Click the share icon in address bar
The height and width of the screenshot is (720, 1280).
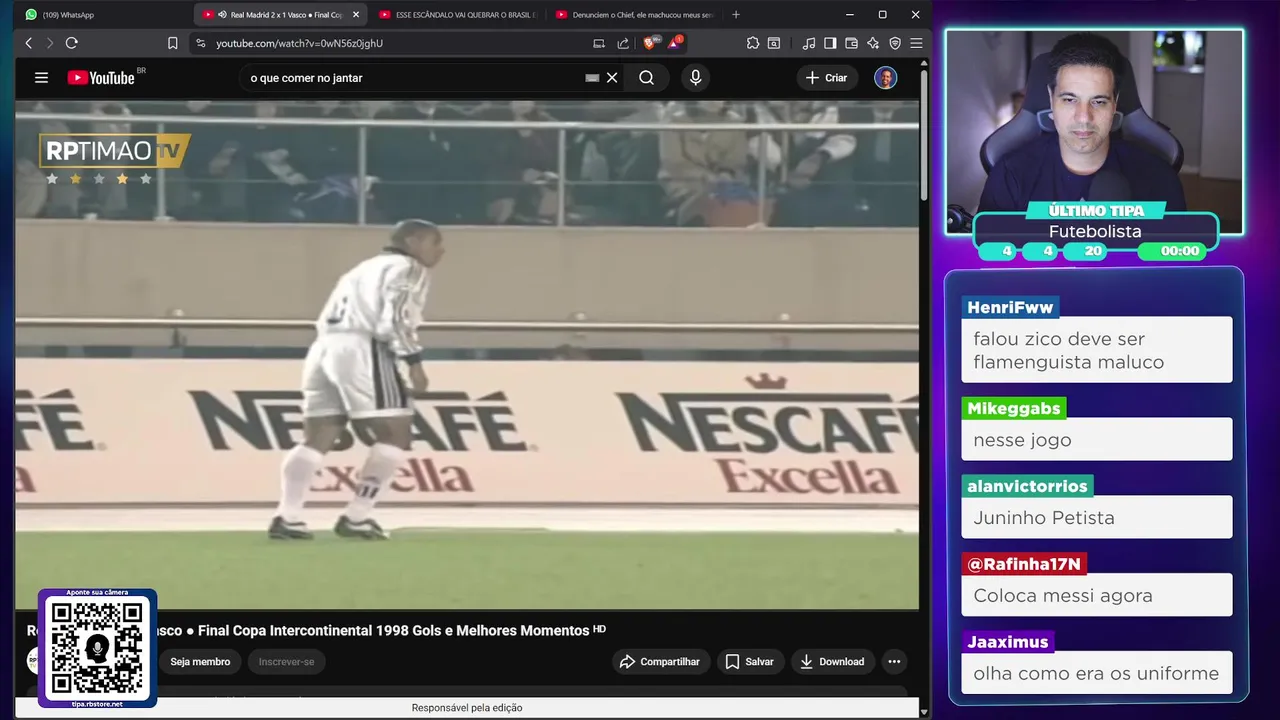tap(623, 43)
